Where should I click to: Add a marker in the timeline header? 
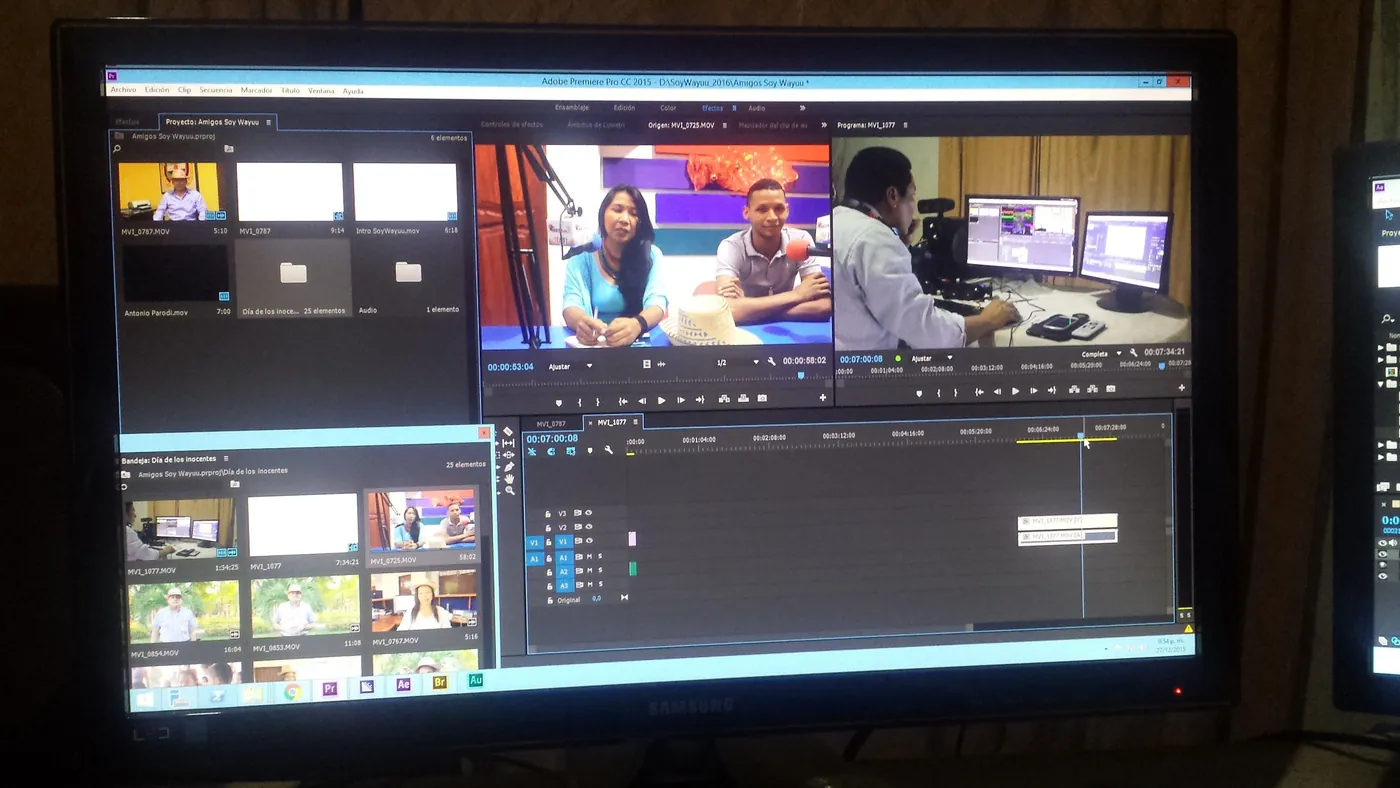point(590,451)
